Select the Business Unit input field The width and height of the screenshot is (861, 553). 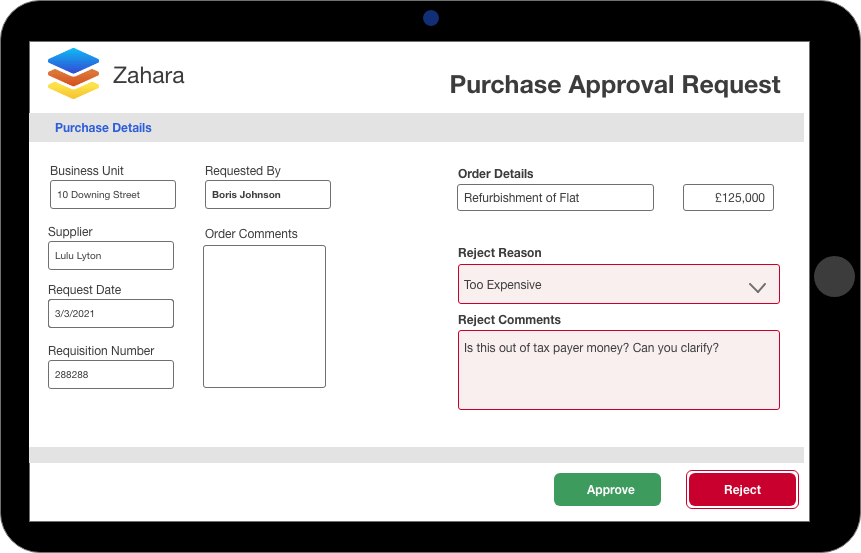point(112,195)
